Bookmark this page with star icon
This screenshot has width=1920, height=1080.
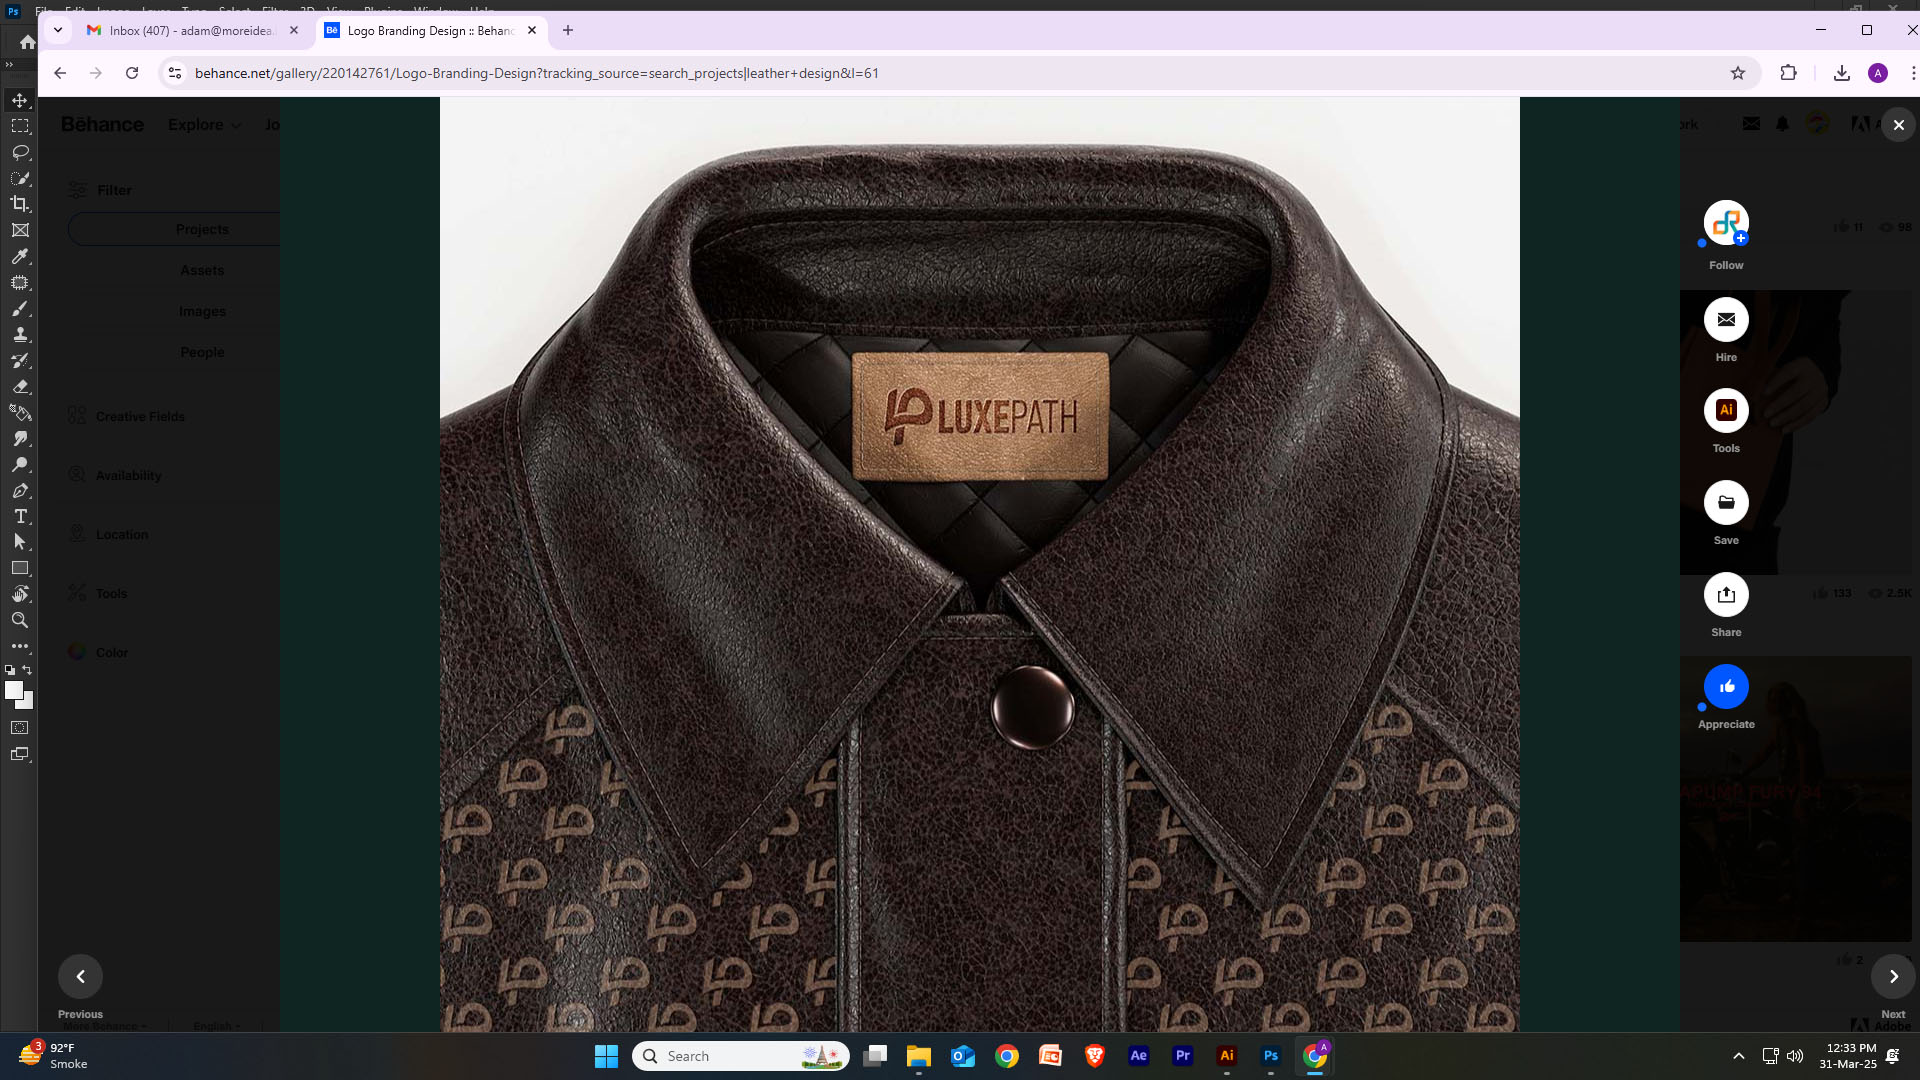[1738, 73]
